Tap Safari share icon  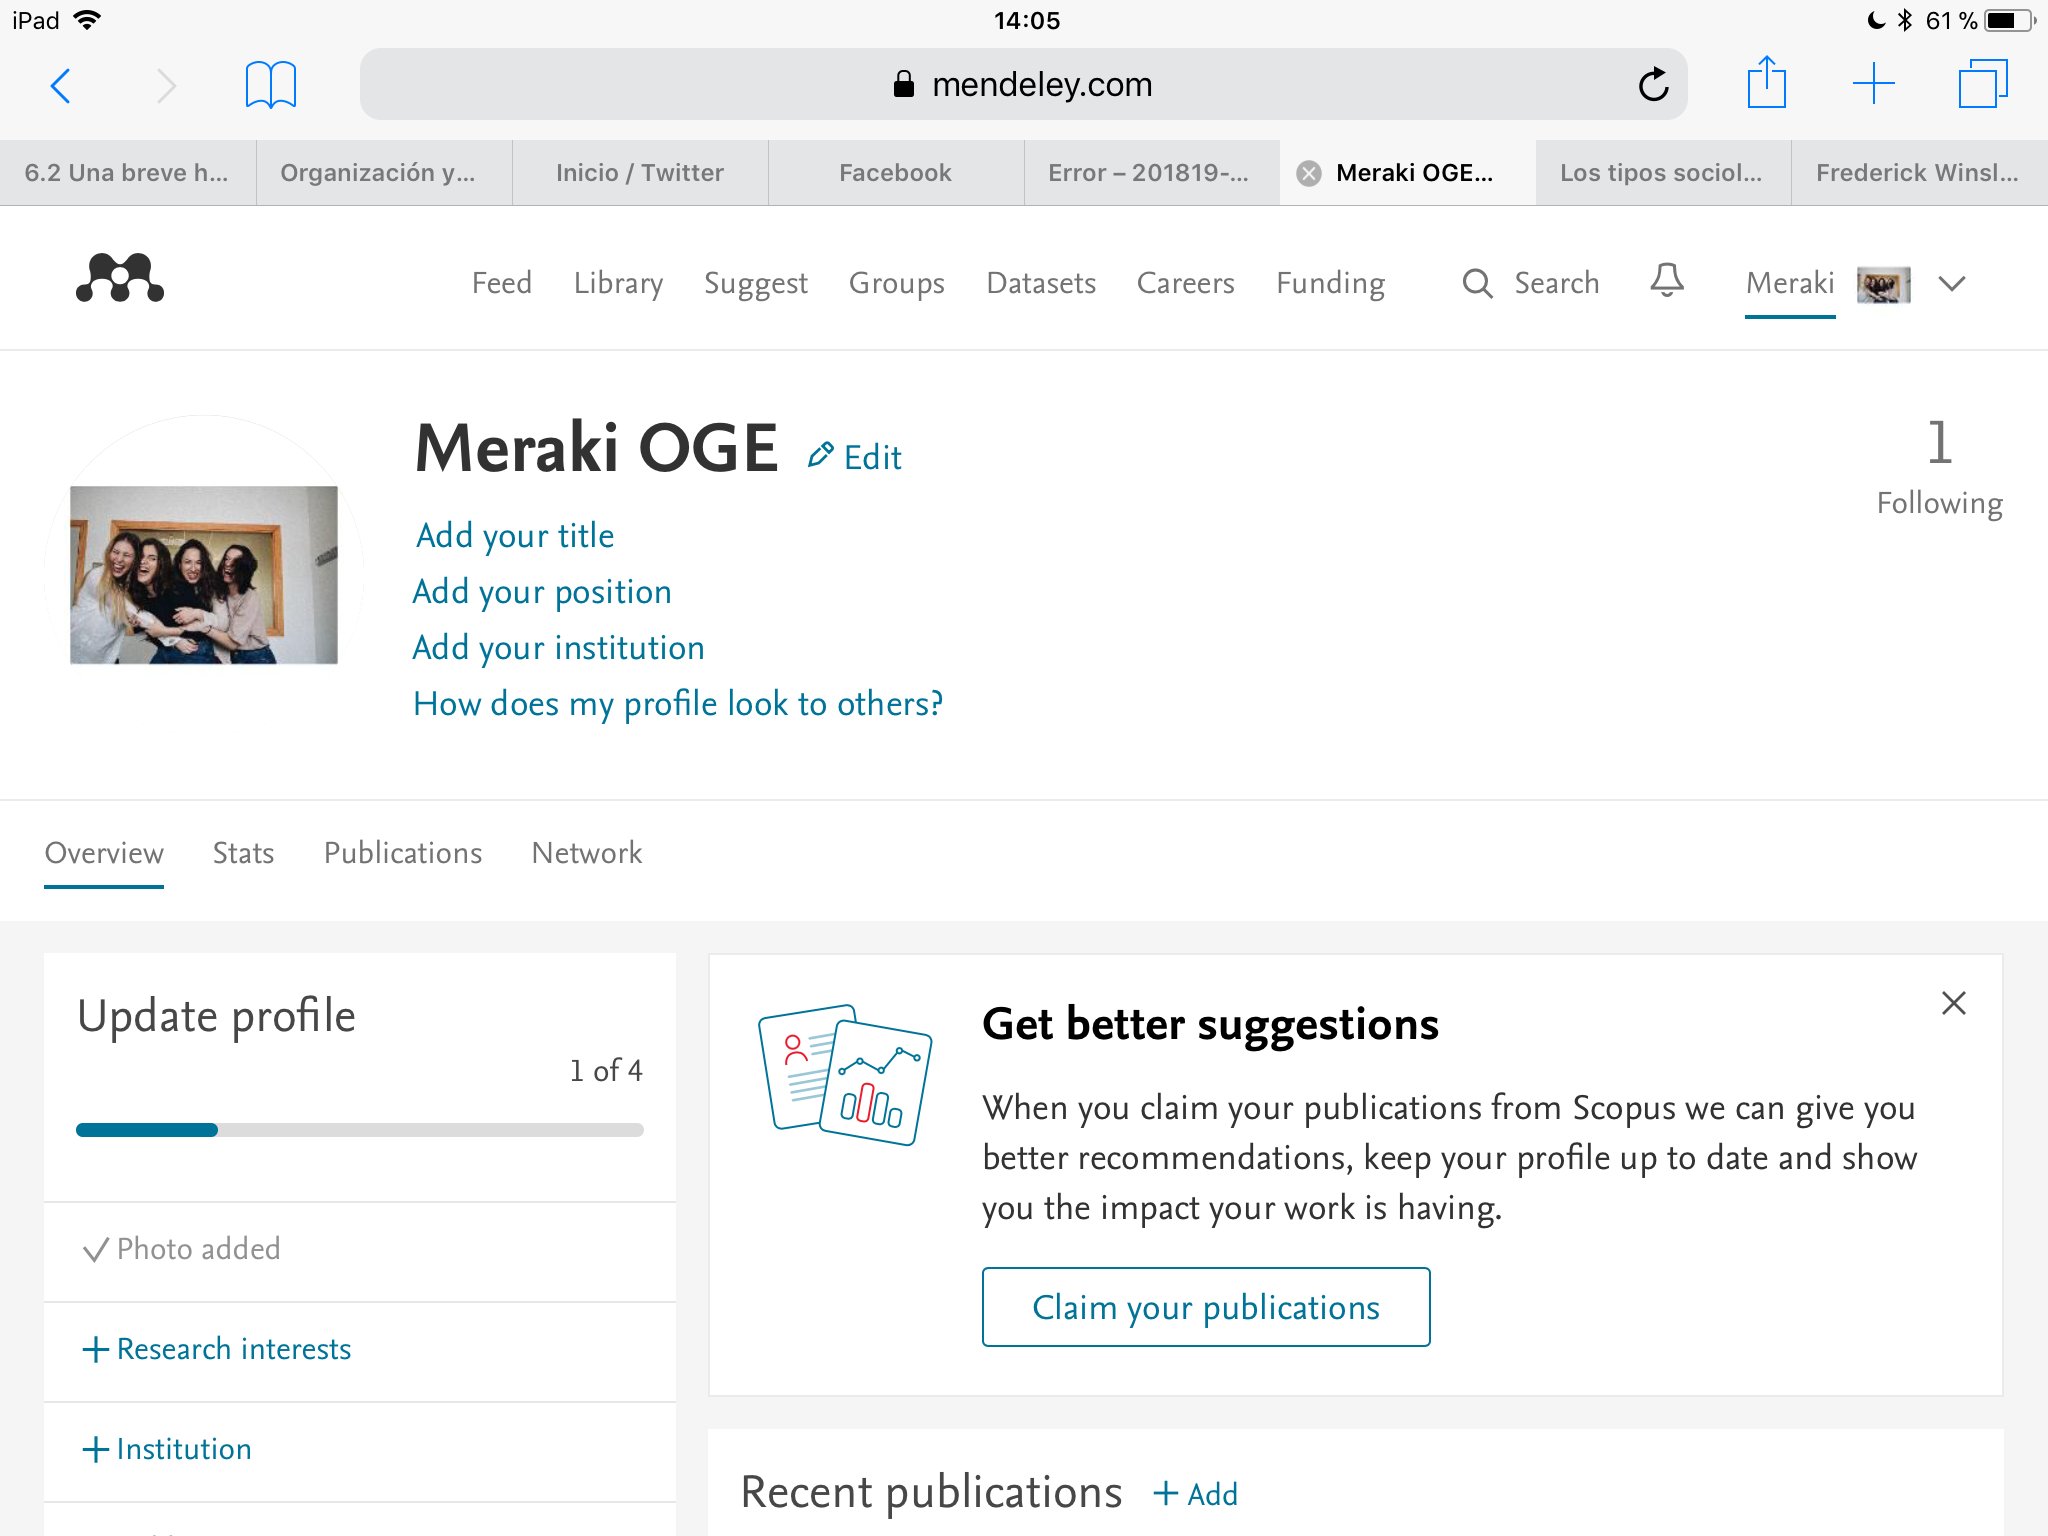(1766, 84)
